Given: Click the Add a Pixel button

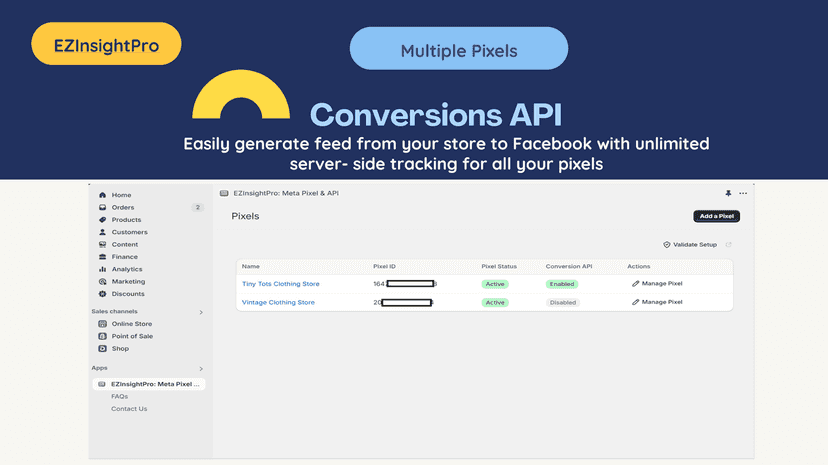Looking at the screenshot, I should (x=716, y=216).
